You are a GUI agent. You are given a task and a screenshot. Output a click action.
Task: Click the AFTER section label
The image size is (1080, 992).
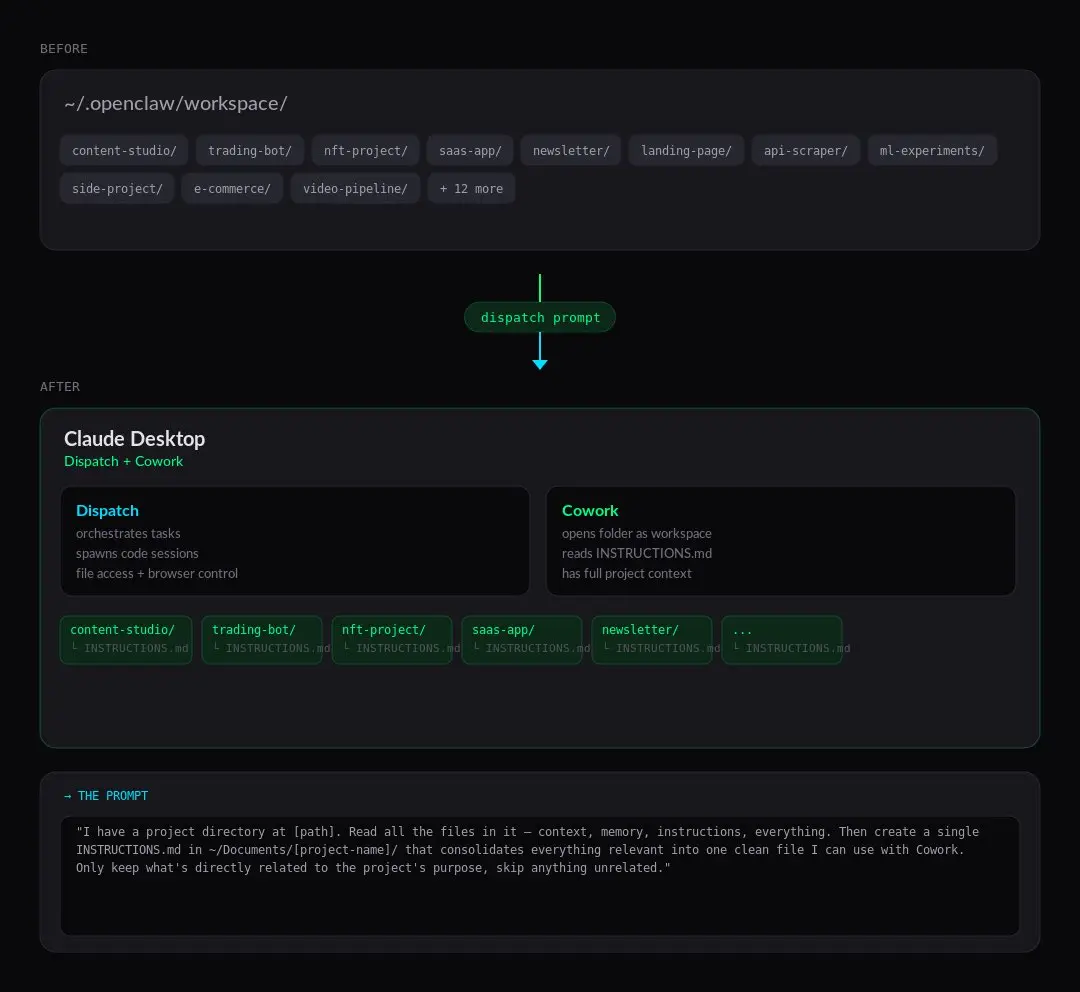[x=60, y=386]
